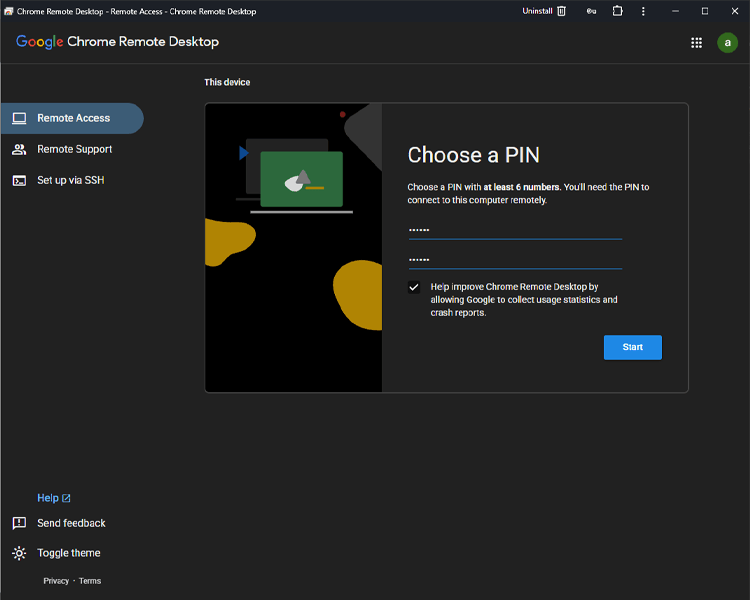Click the Send feedback icon

click(19, 523)
